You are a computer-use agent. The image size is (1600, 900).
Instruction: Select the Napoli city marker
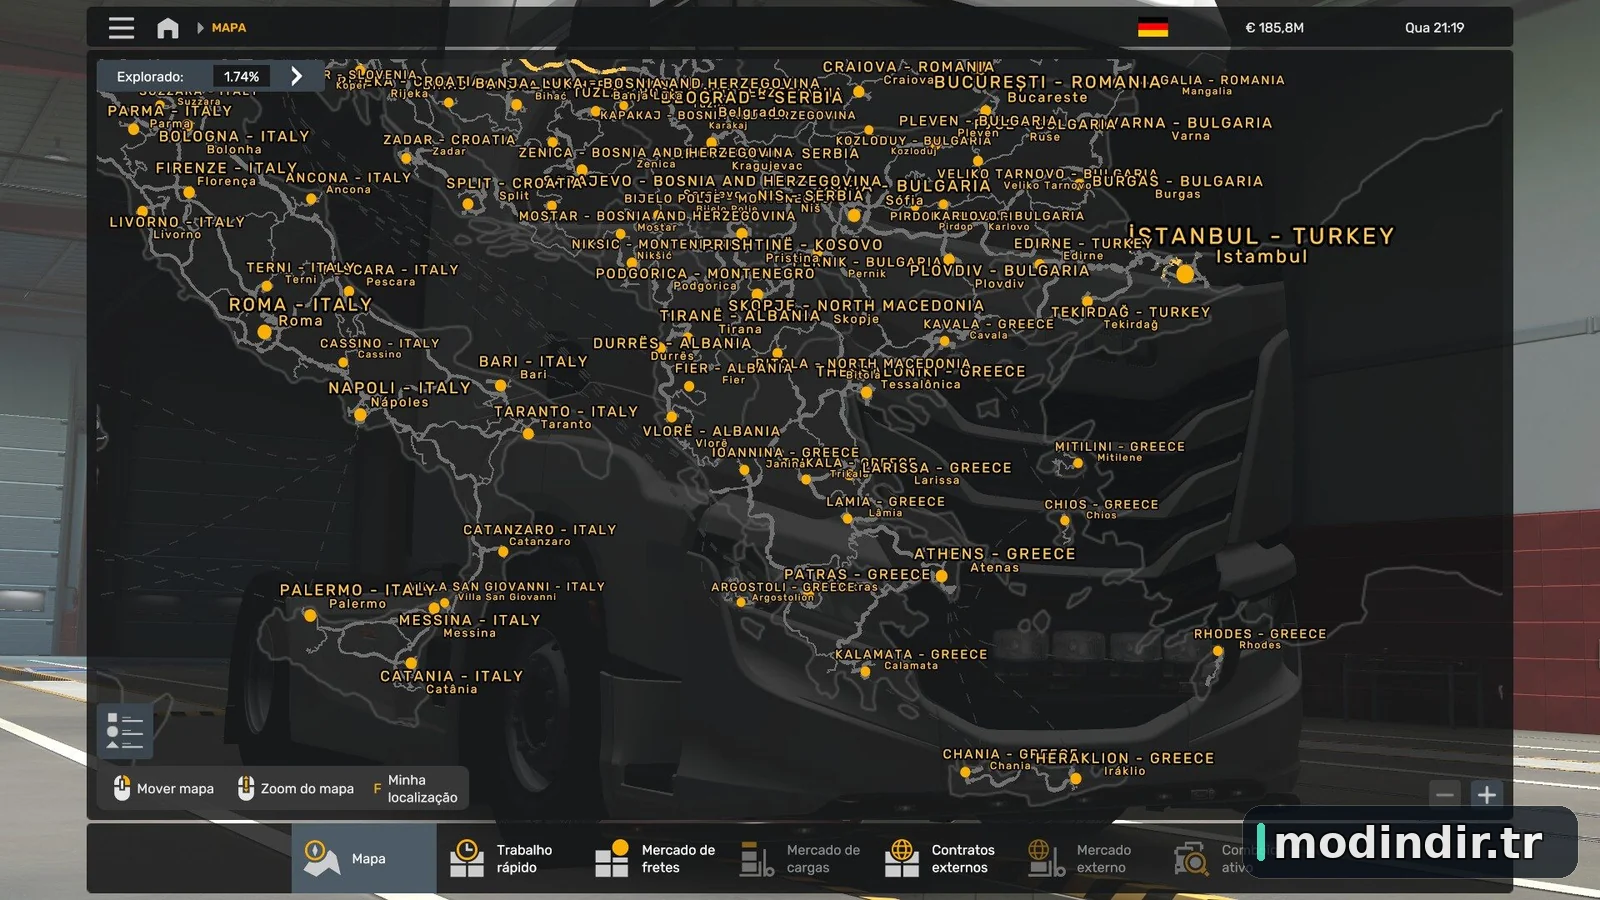pyautogui.click(x=360, y=414)
